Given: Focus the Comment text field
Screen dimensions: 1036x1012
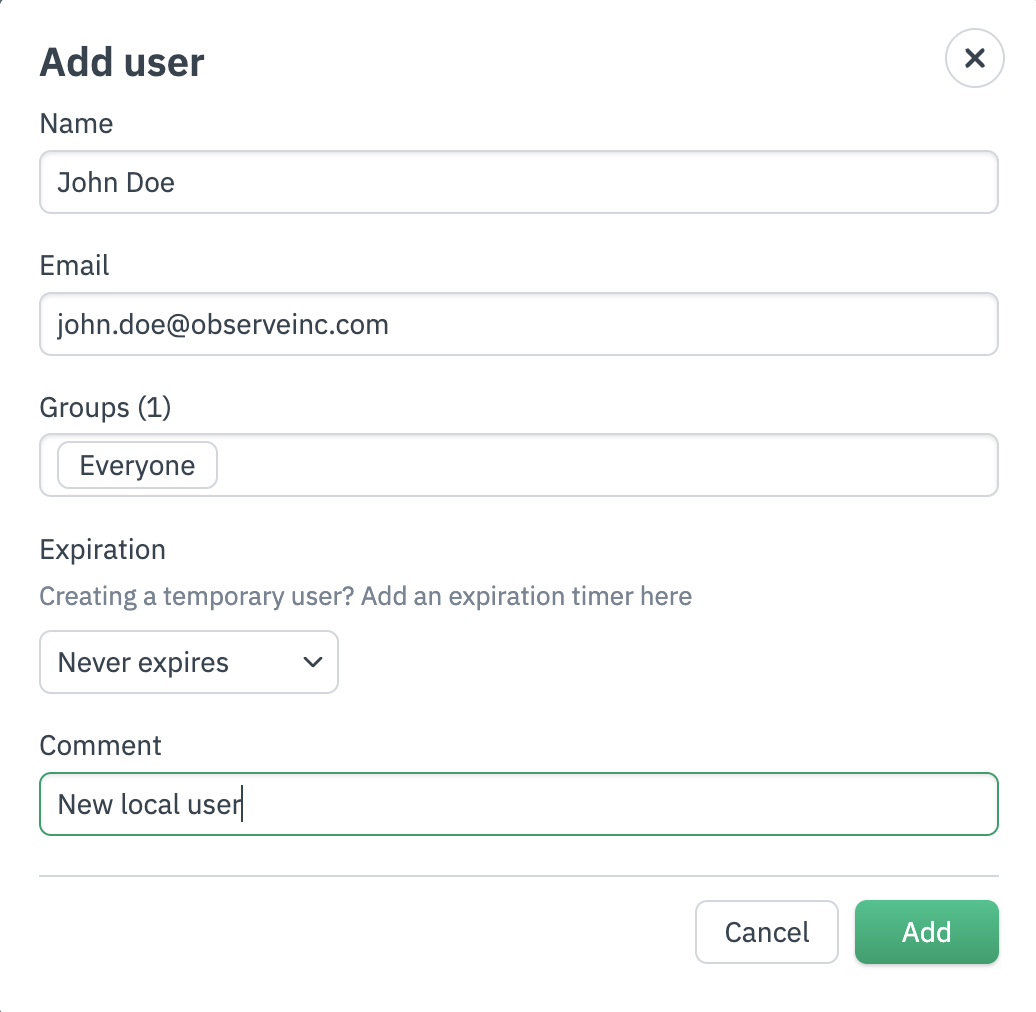Looking at the screenshot, I should 600,804.
